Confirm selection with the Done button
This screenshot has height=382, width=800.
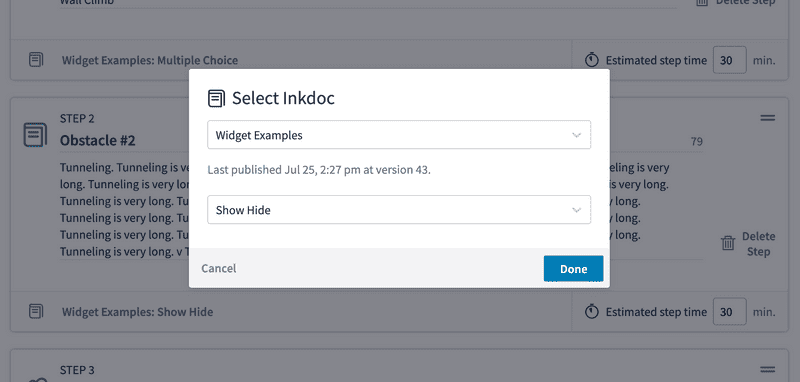click(x=573, y=269)
